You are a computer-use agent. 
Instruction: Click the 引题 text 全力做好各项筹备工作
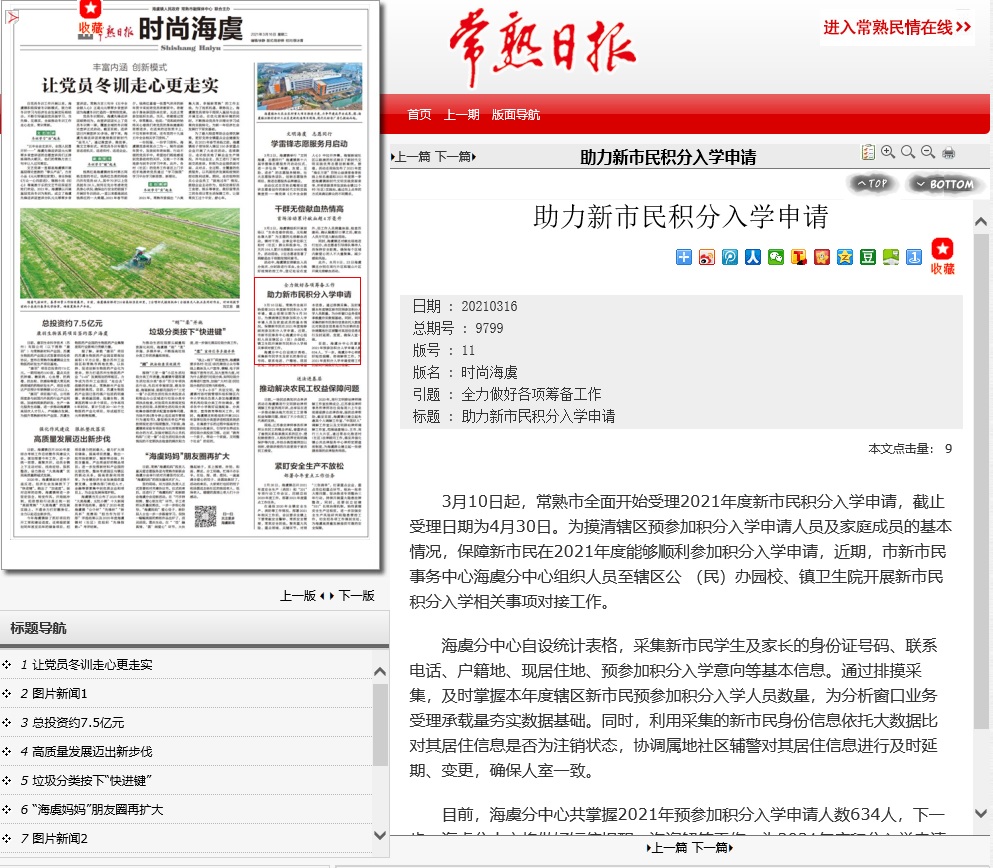coord(531,394)
